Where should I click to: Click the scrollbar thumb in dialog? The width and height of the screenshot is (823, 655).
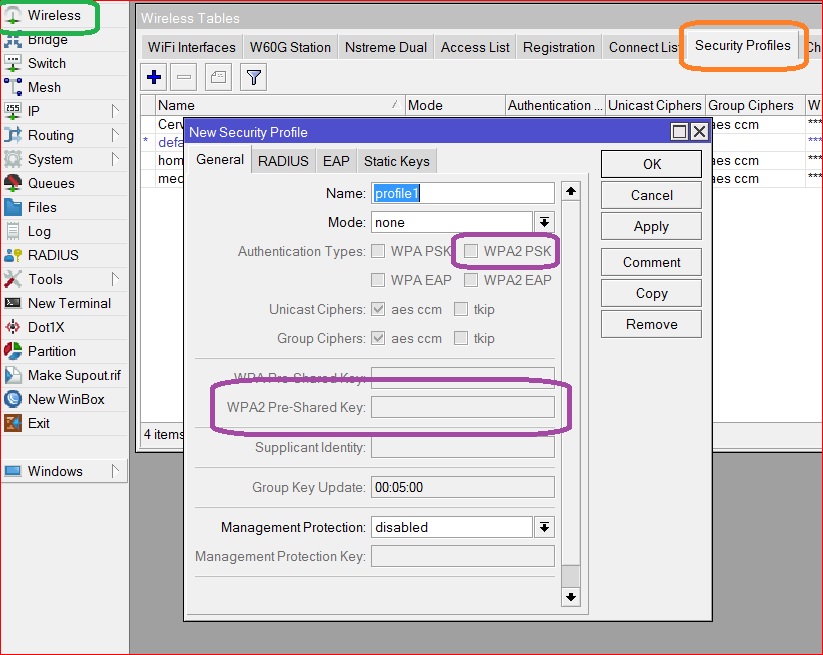coord(571,576)
